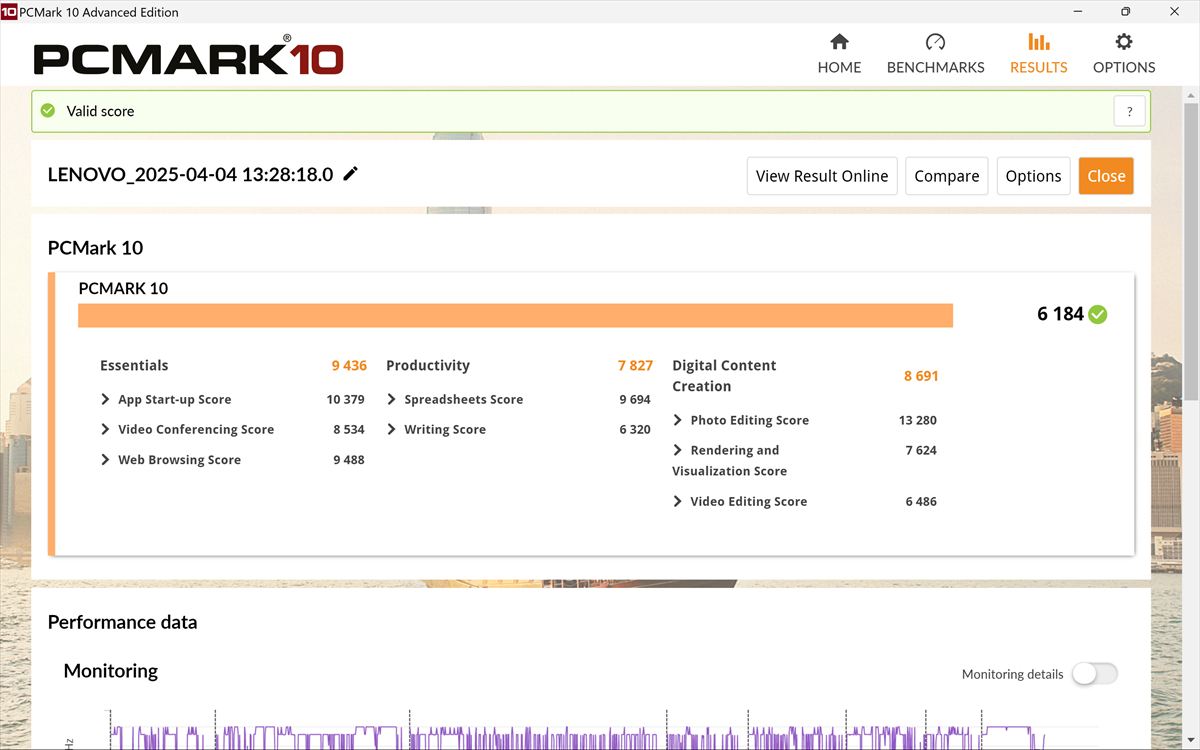The height and width of the screenshot is (750, 1200).
Task: Click Photo Editing value 13 280
Action: tap(918, 420)
